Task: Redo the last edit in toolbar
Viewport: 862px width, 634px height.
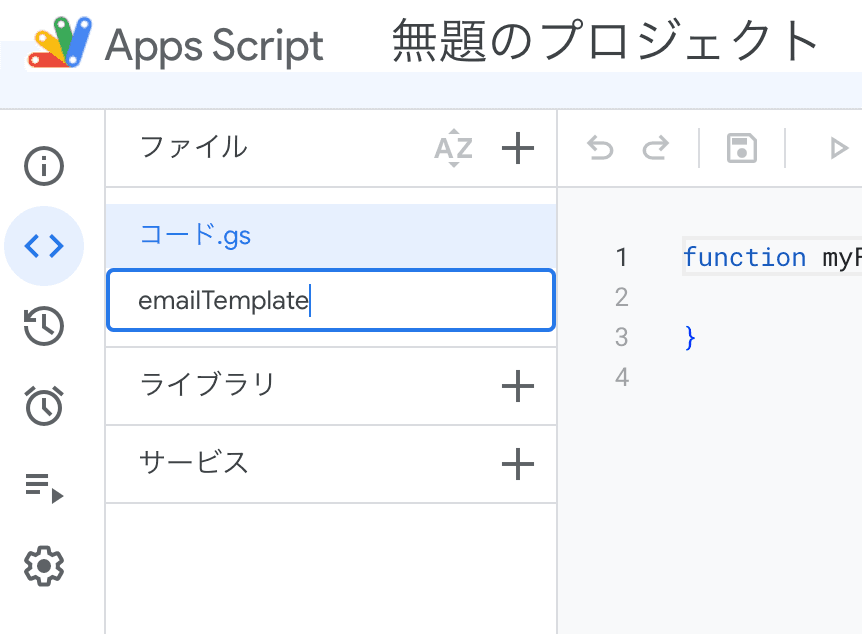Action: click(x=655, y=149)
